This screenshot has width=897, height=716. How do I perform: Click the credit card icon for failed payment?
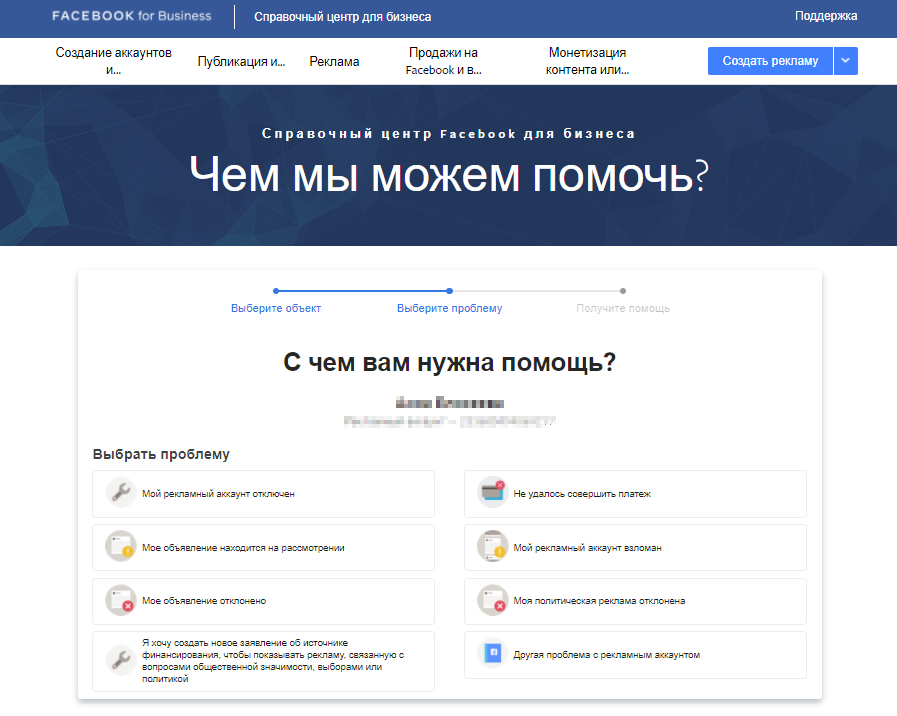492,494
